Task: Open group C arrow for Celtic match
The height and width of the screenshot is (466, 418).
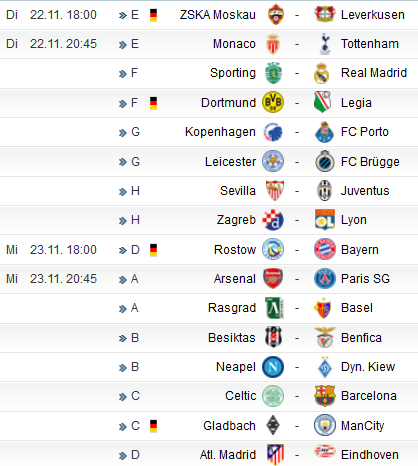Action: [x=123, y=397]
